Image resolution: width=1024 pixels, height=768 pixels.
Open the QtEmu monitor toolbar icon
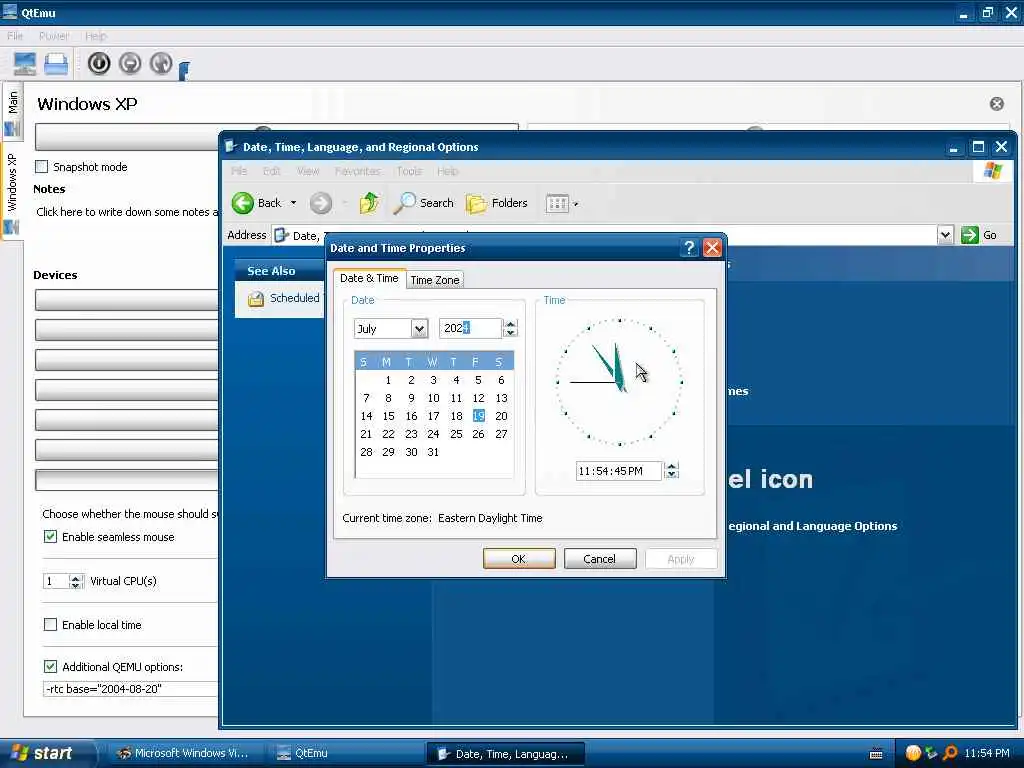pos(24,63)
